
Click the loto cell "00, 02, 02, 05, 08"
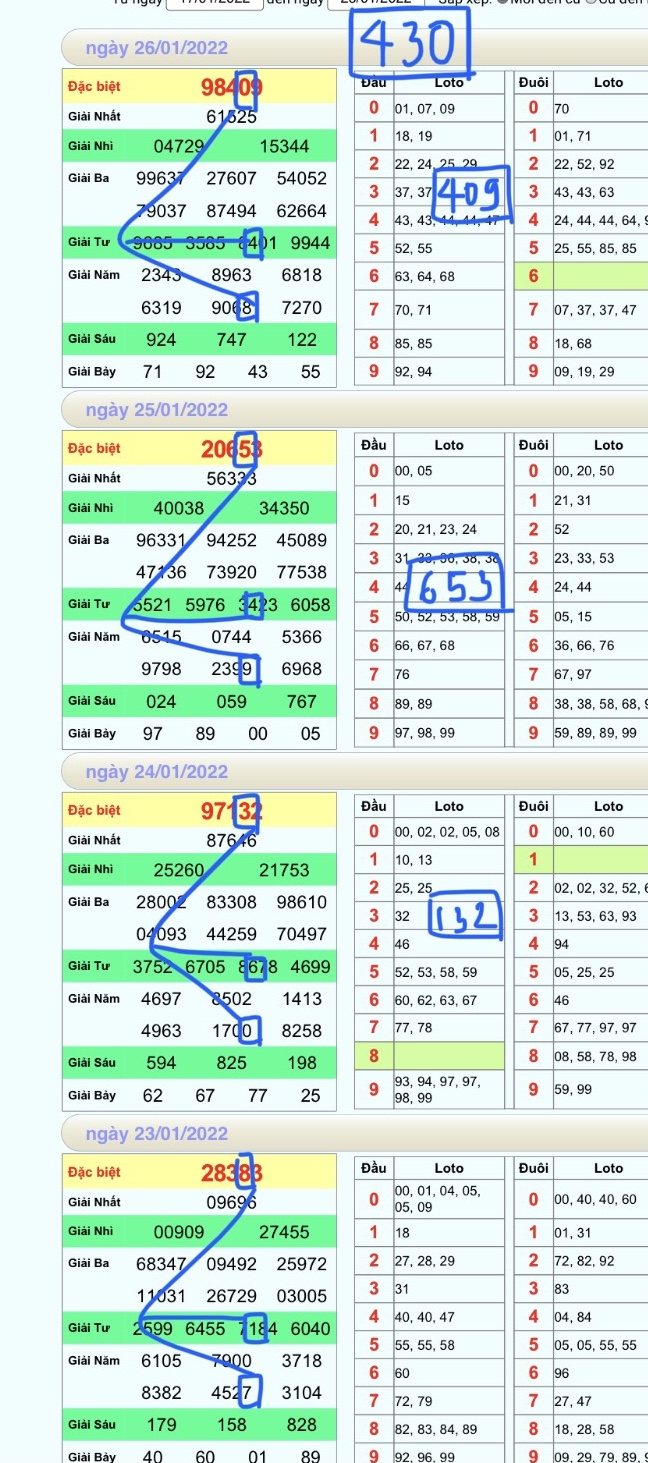tap(447, 832)
